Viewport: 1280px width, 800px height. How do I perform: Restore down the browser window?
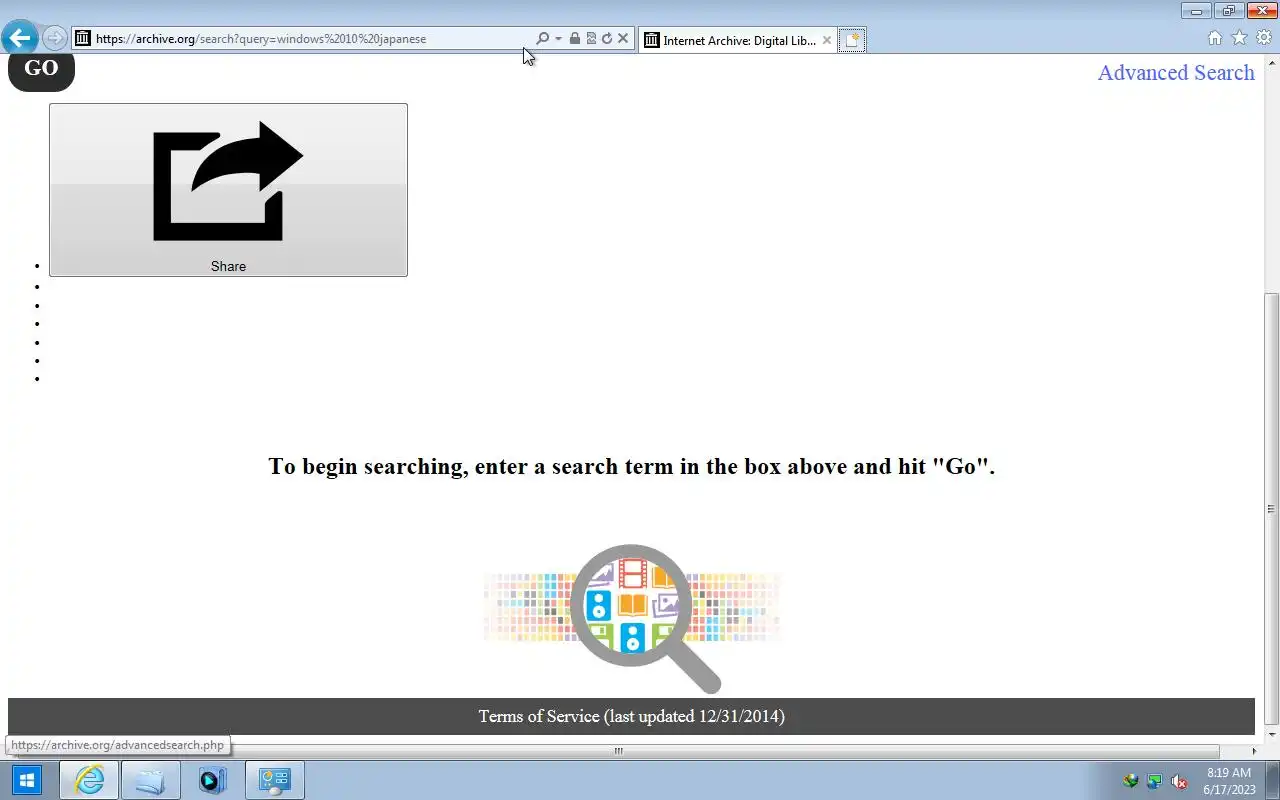click(x=1229, y=11)
